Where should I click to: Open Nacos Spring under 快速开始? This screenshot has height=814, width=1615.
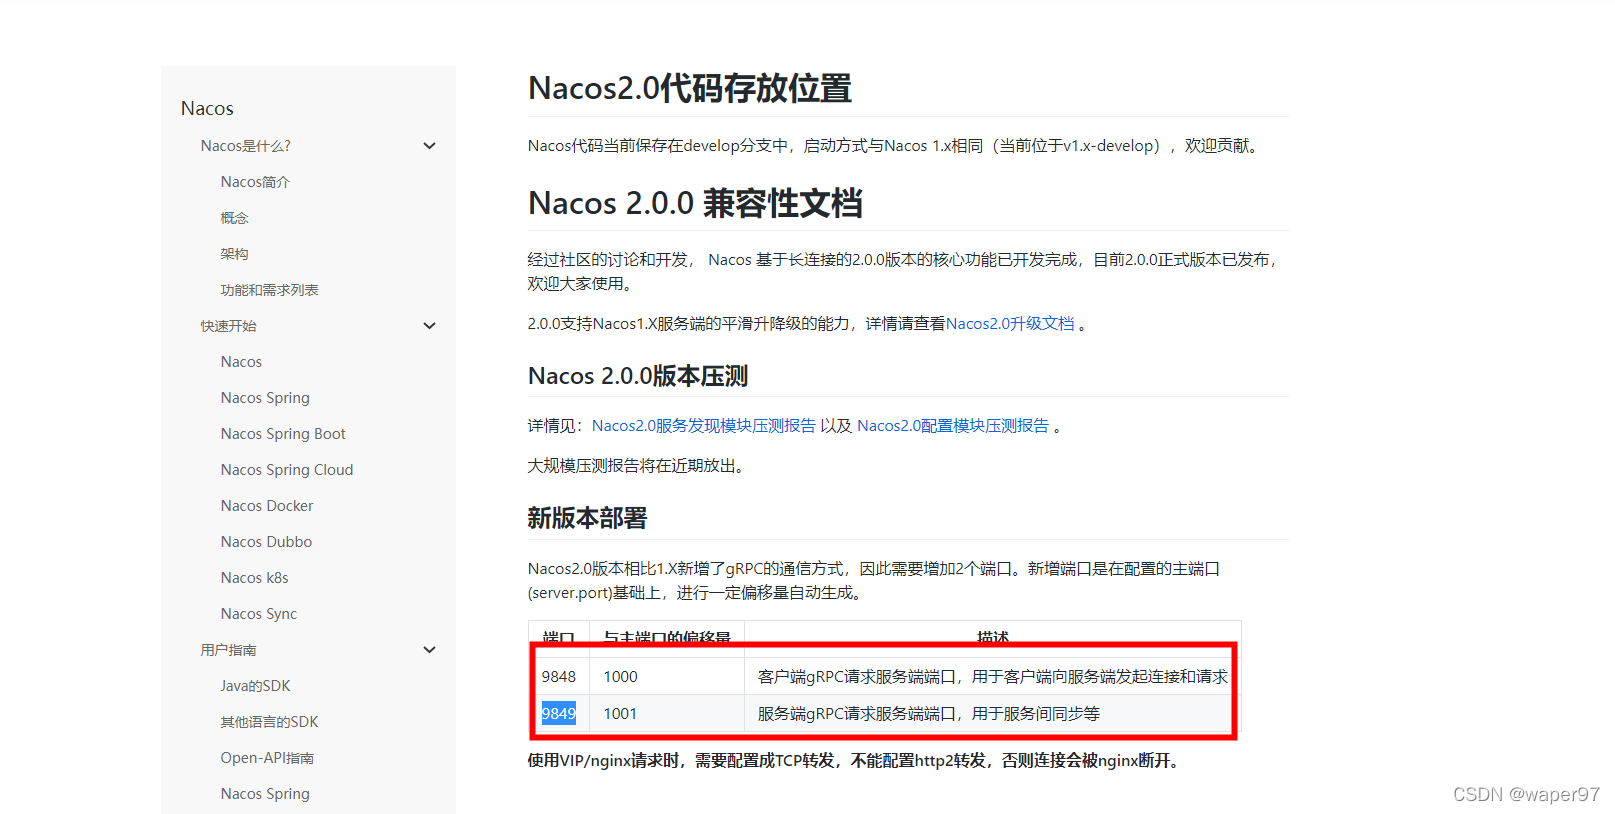pyautogui.click(x=265, y=398)
